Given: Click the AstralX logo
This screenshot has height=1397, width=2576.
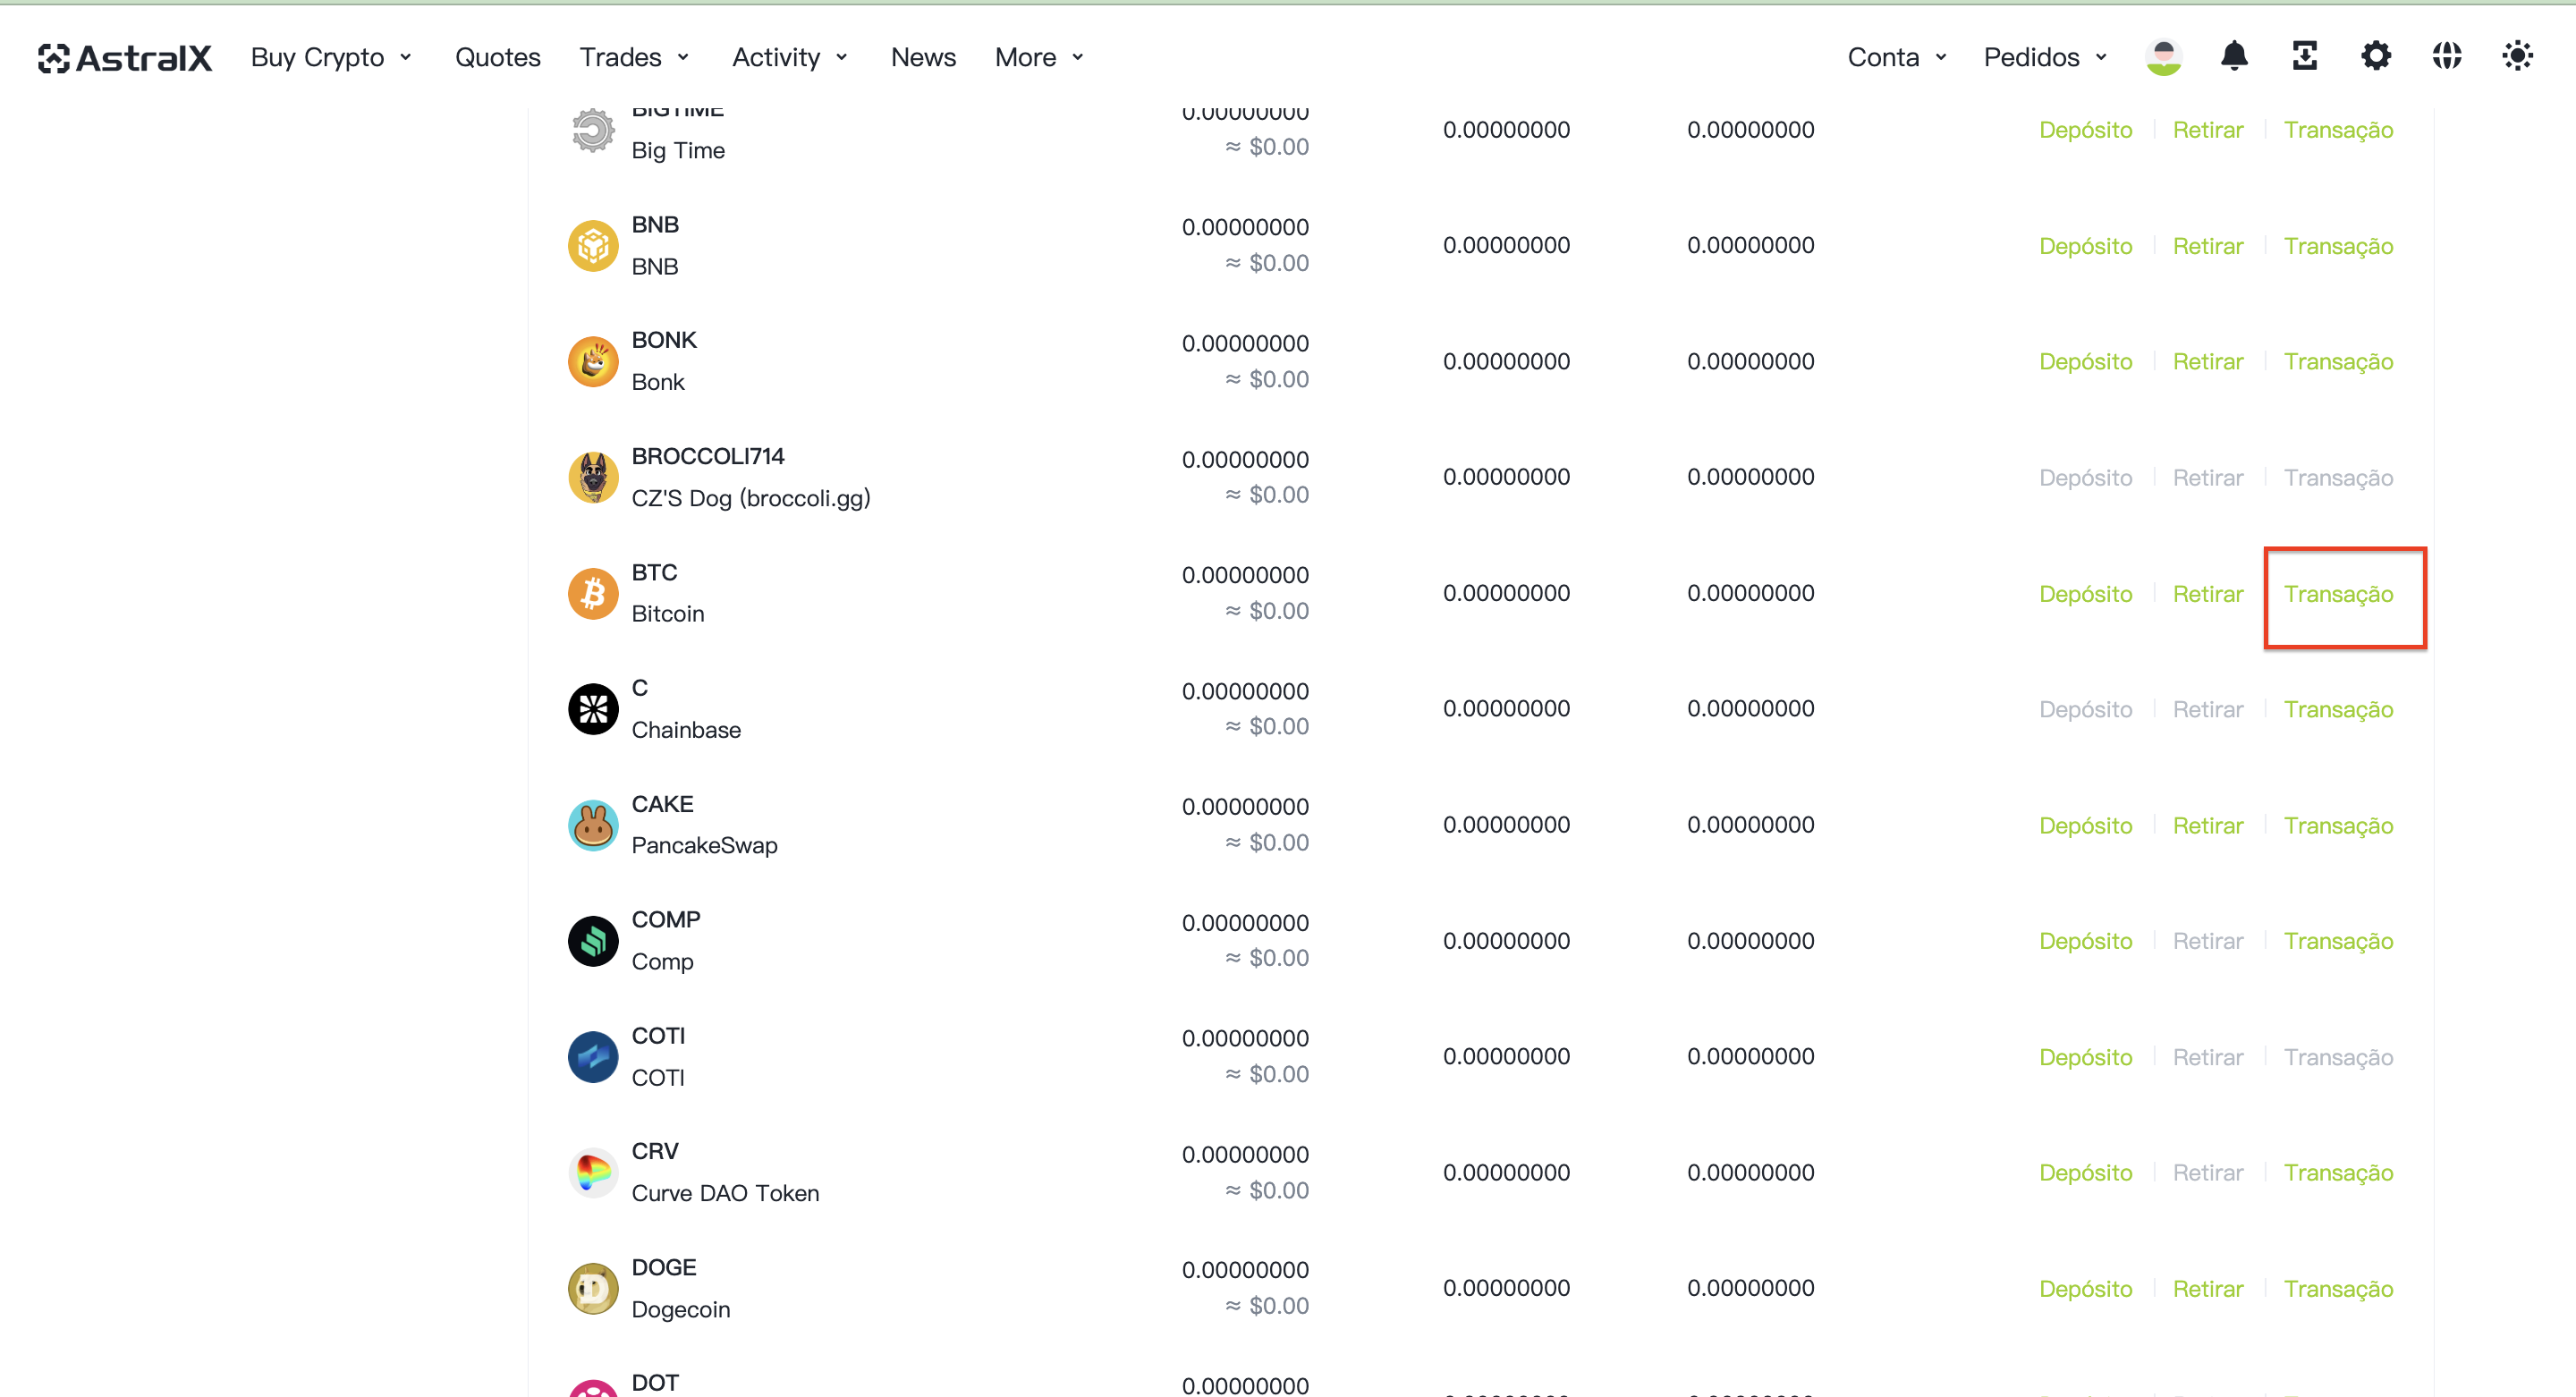Looking at the screenshot, I should (125, 58).
